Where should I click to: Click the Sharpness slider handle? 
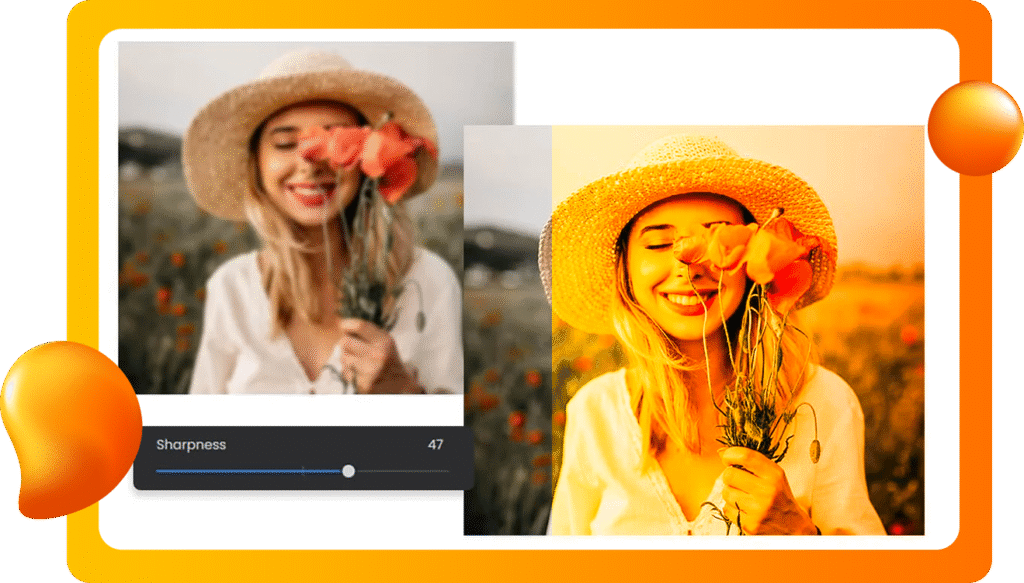tap(348, 471)
